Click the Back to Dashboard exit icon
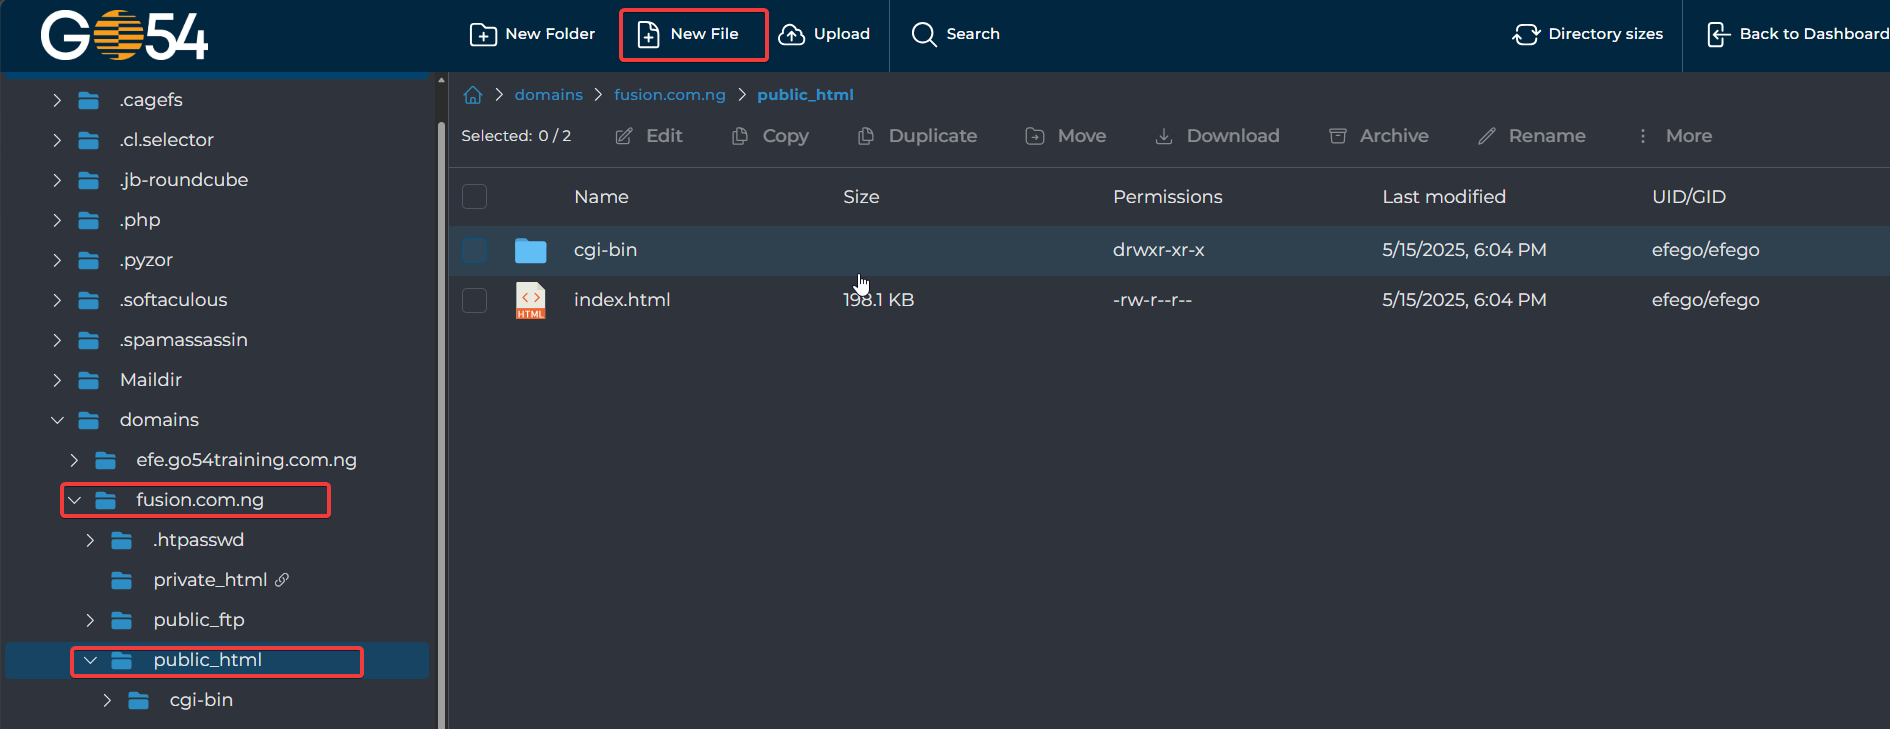The width and height of the screenshot is (1890, 729). point(1718,35)
